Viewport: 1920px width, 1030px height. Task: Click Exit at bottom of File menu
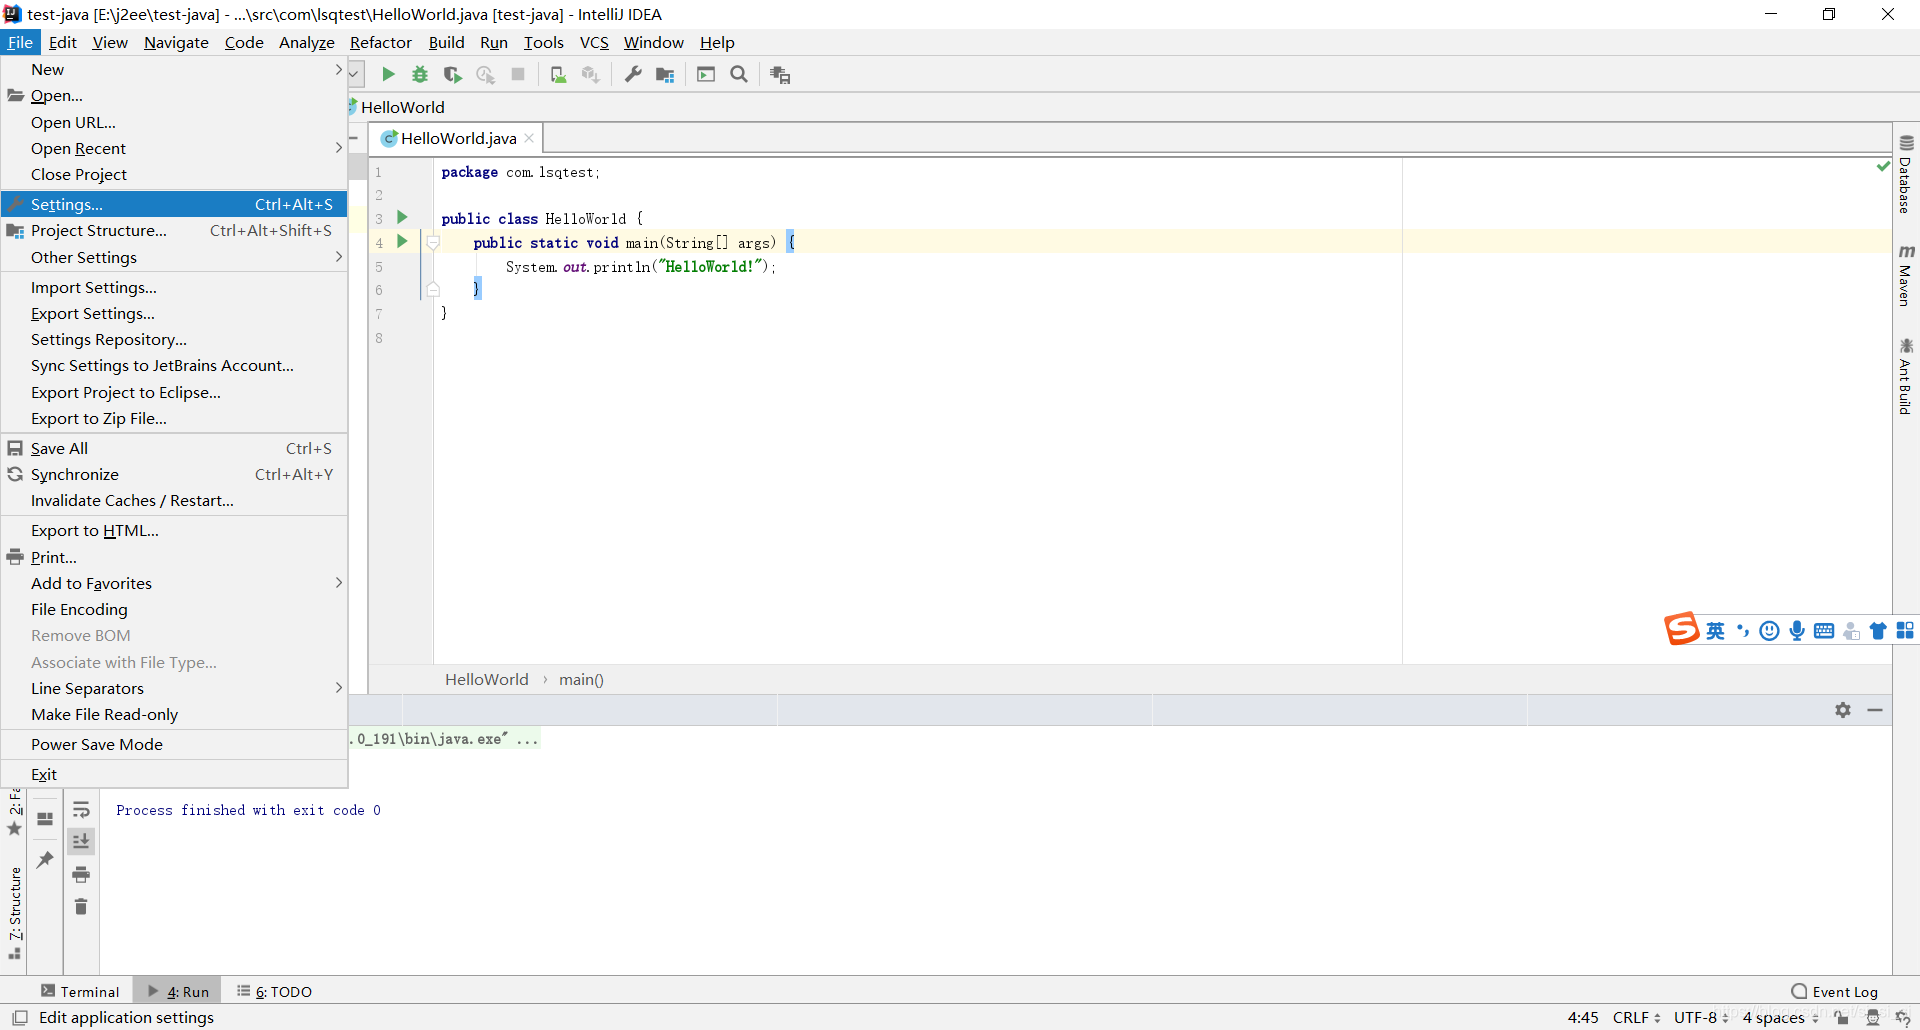[x=174, y=774]
